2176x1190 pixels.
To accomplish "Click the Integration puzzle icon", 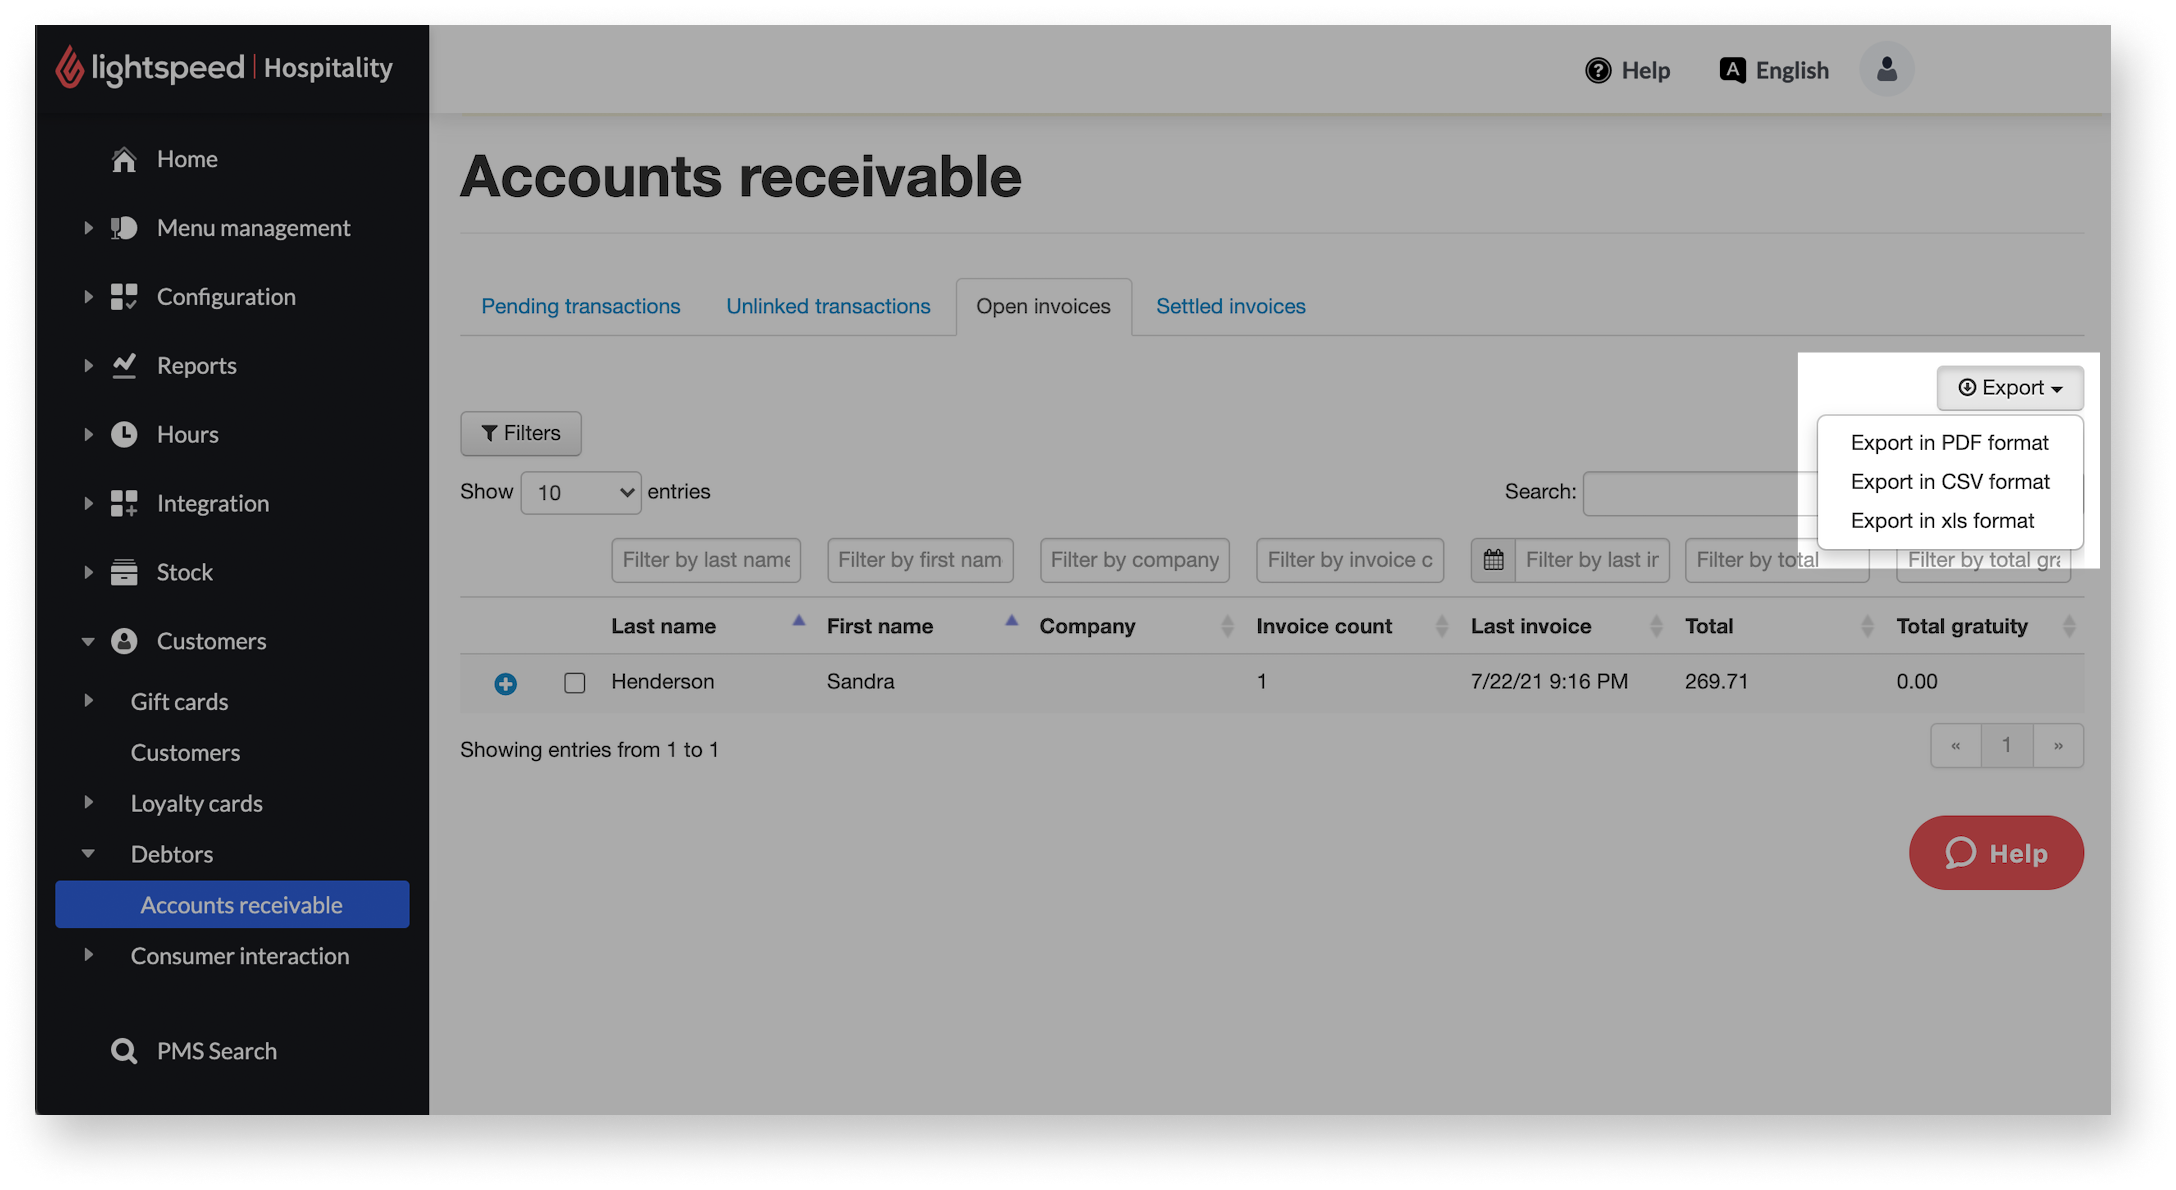I will point(124,504).
